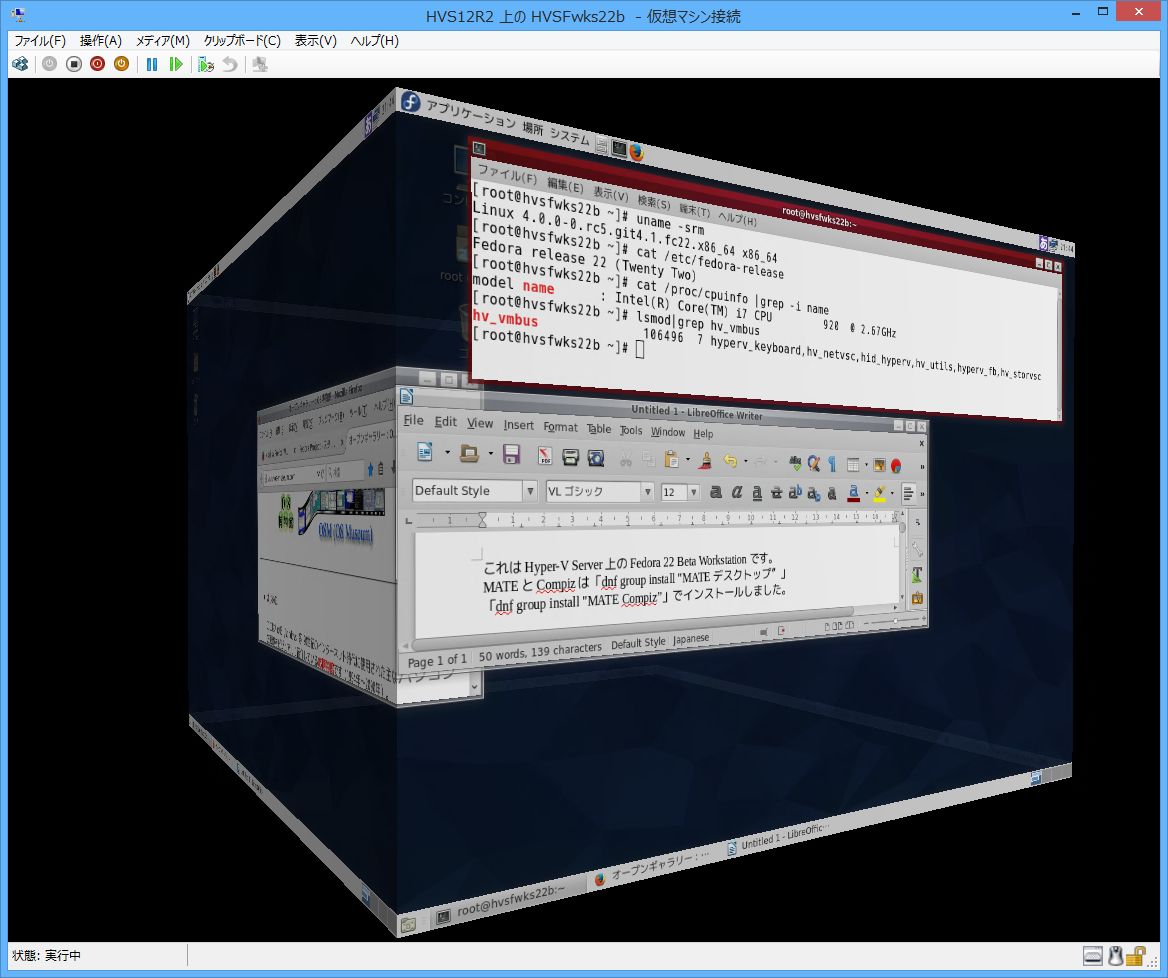Click the Open folder icon in Writer
Screen dimensions: 1168x978
click(x=469, y=453)
